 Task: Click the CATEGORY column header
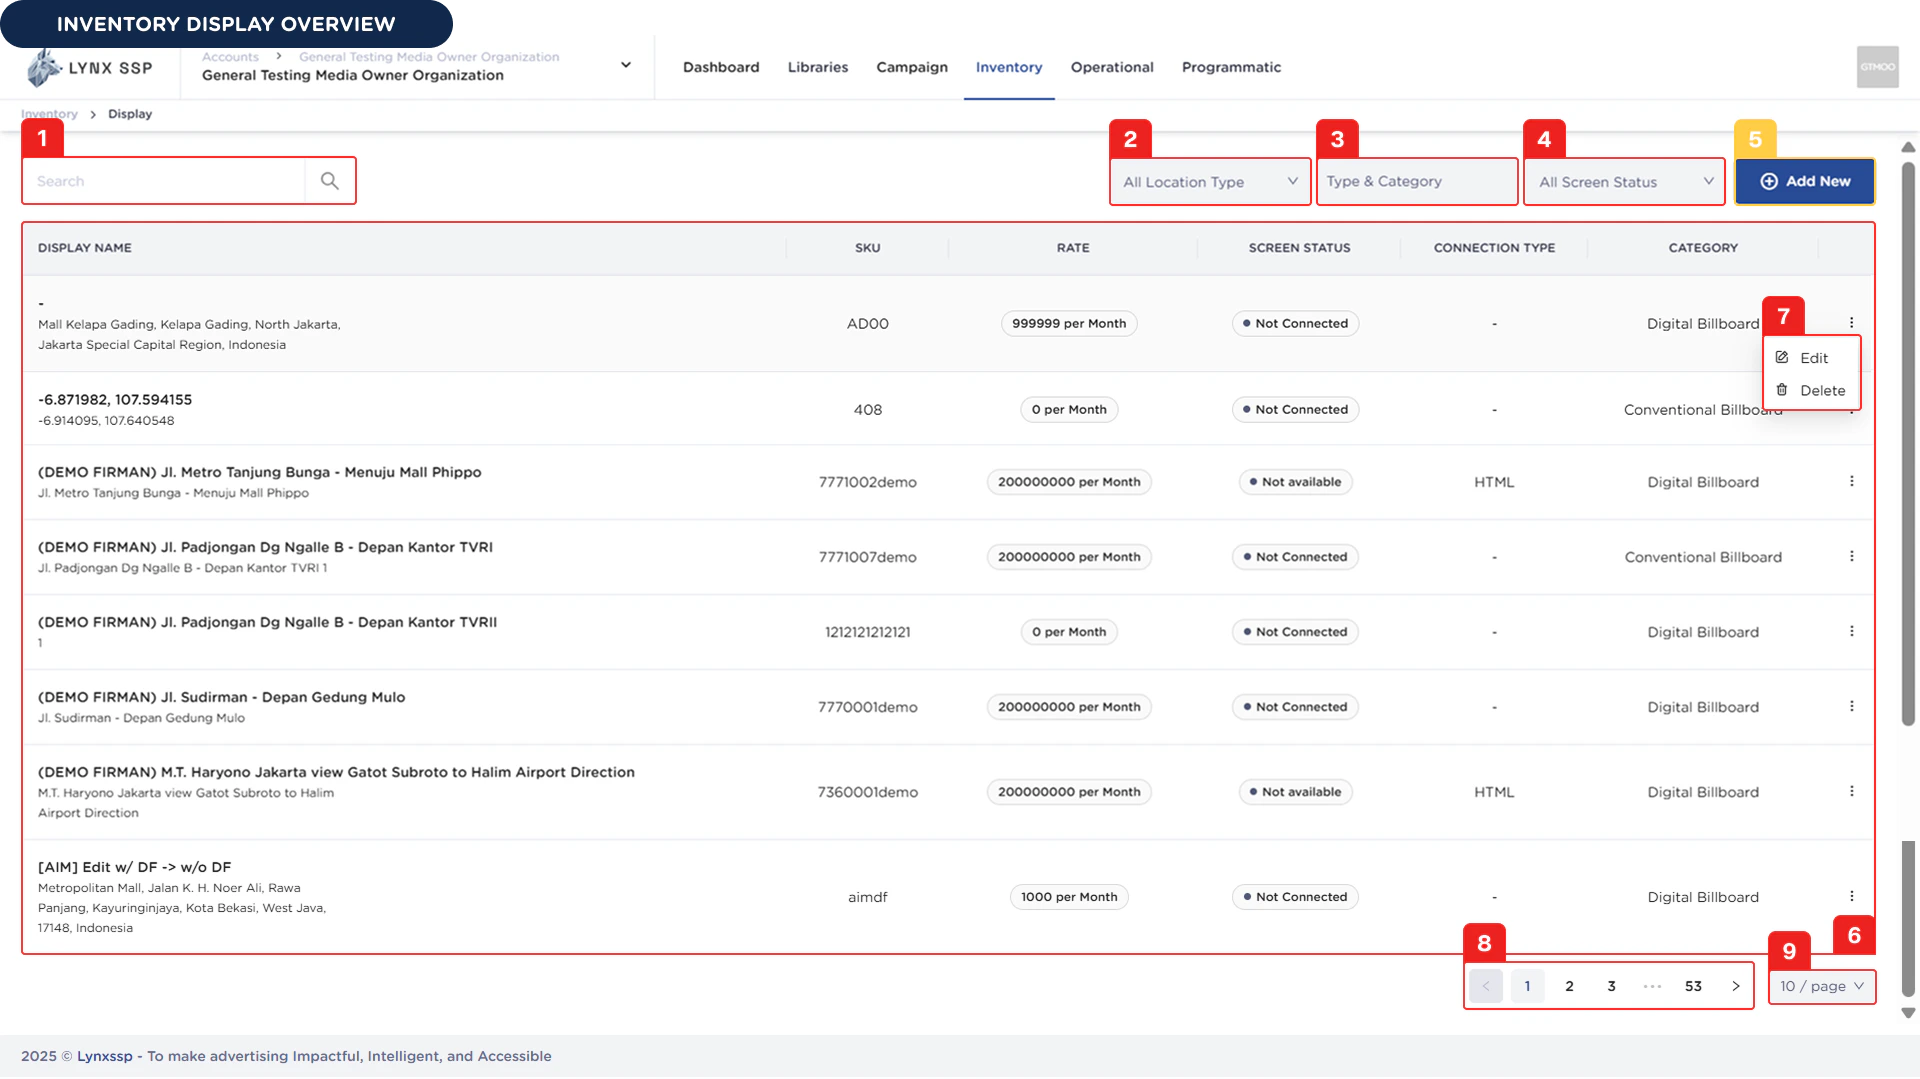(1703, 248)
